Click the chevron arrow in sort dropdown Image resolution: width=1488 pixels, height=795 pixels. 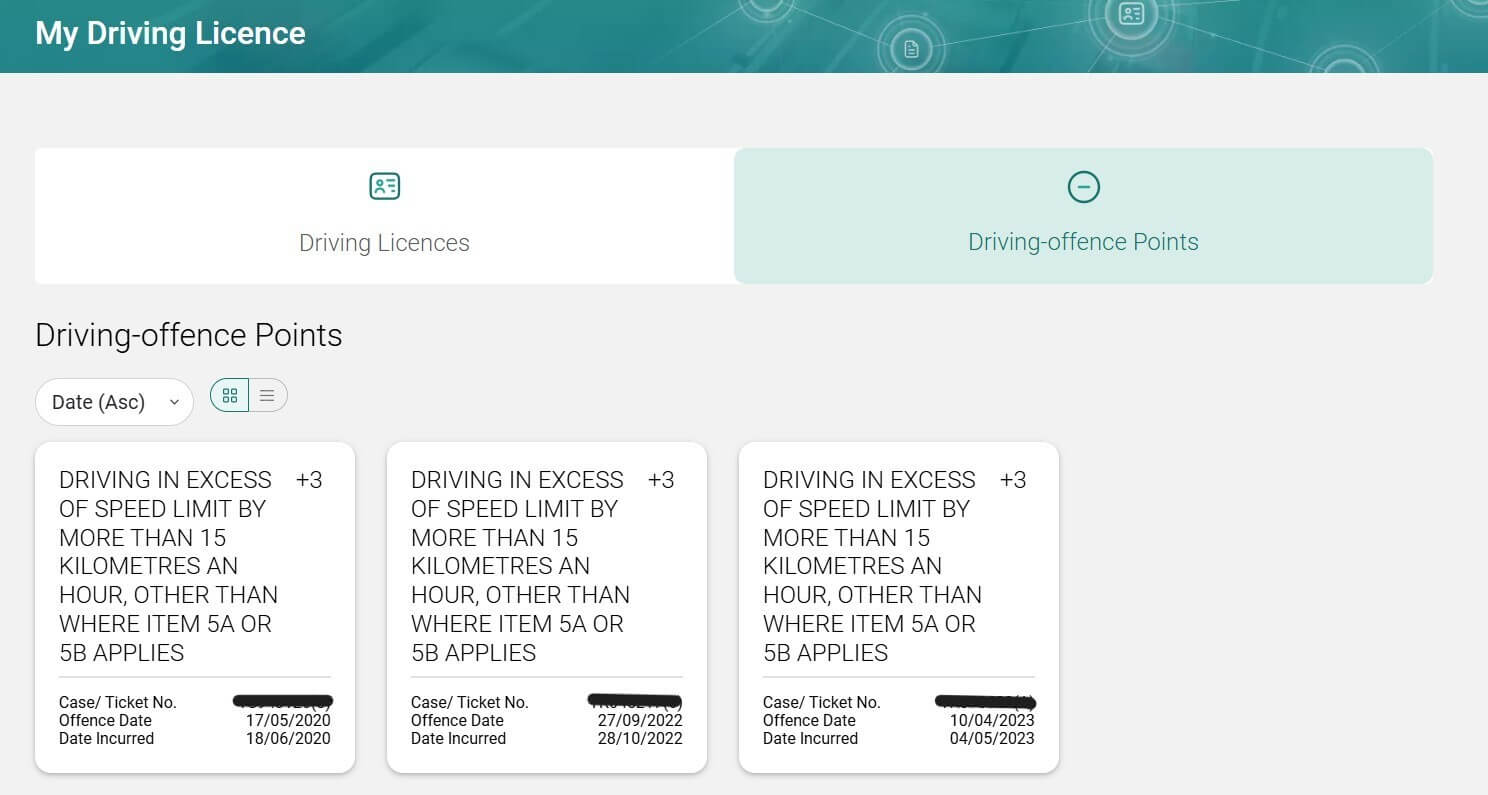(174, 402)
